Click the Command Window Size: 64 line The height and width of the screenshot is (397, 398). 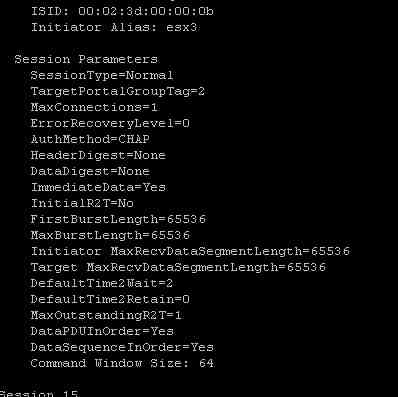point(122,363)
